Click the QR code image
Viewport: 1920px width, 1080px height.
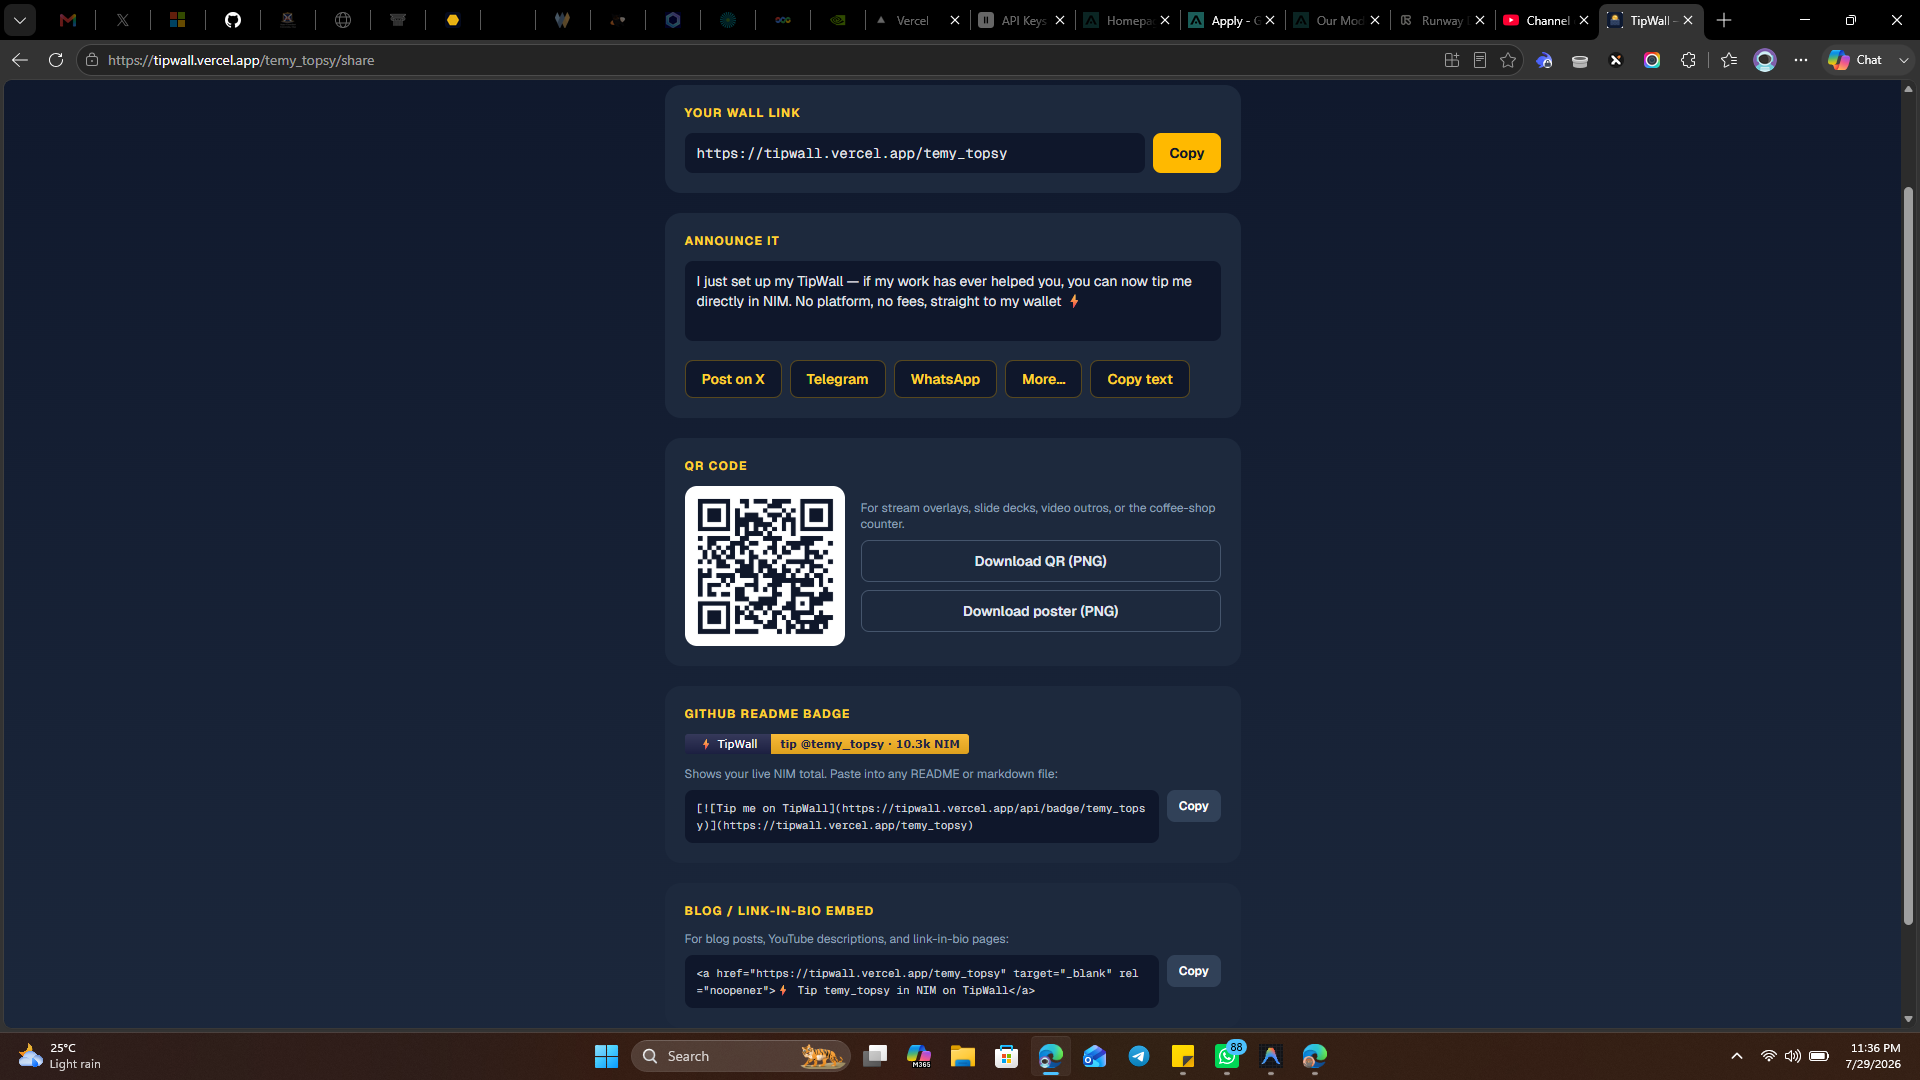tap(764, 566)
